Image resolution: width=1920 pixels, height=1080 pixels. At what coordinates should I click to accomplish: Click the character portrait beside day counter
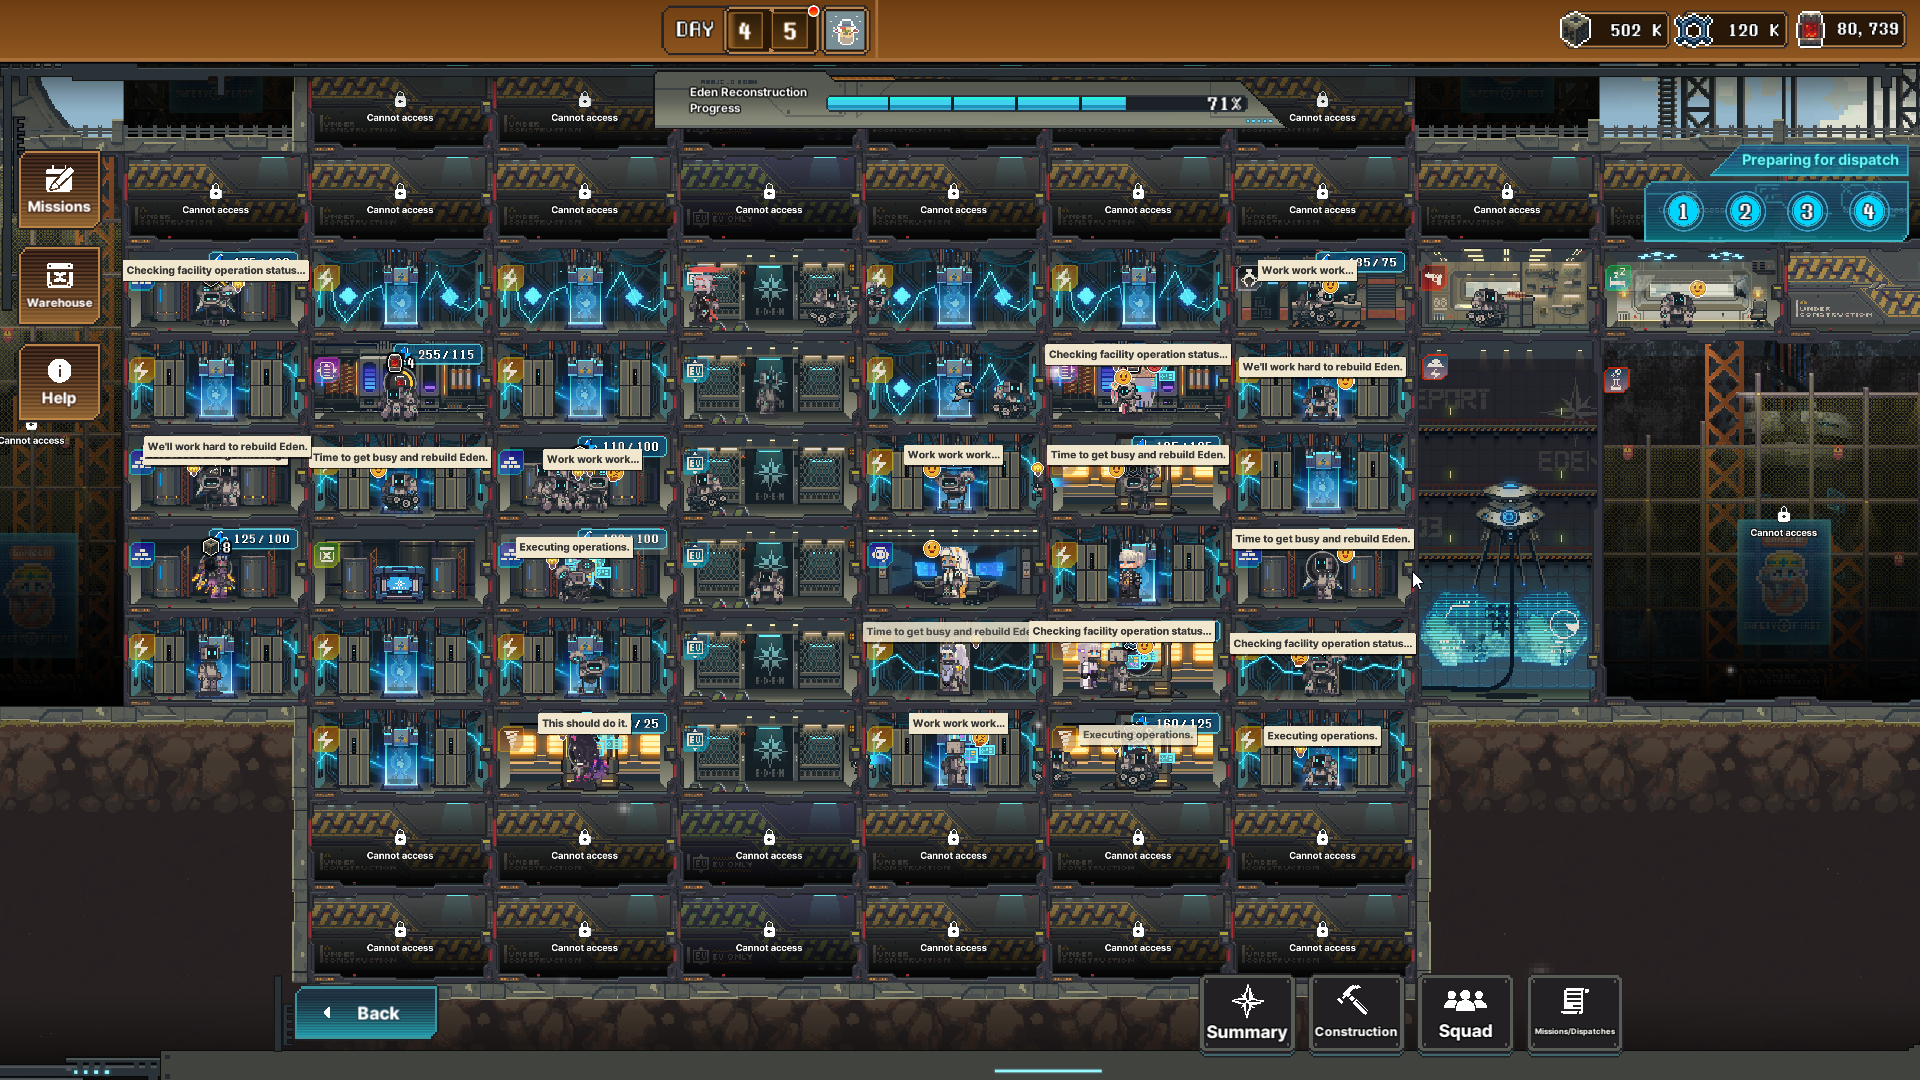[x=846, y=31]
